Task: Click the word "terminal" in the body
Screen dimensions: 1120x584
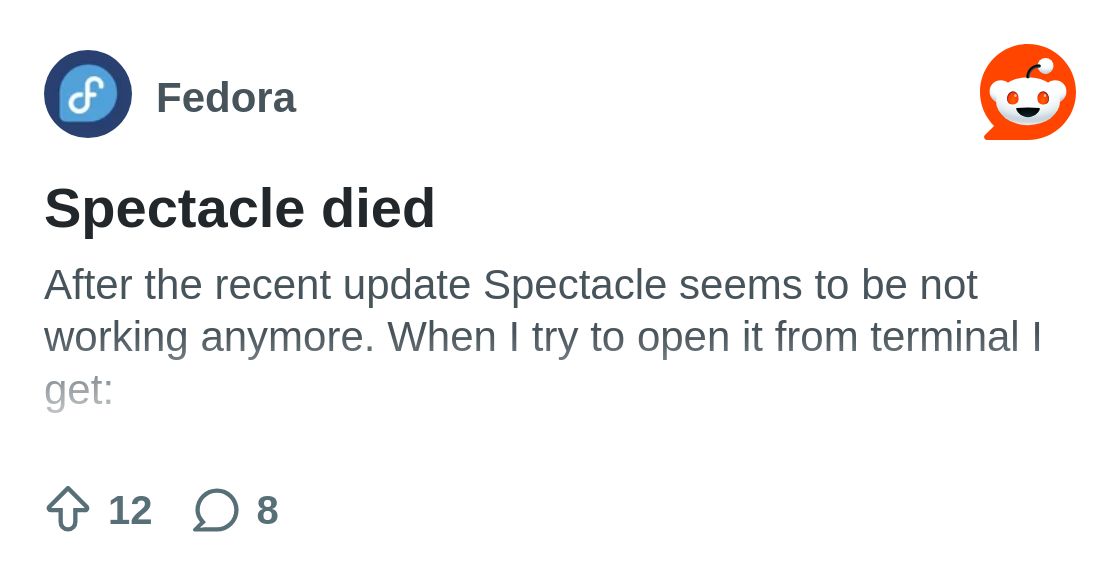Action: (x=944, y=337)
